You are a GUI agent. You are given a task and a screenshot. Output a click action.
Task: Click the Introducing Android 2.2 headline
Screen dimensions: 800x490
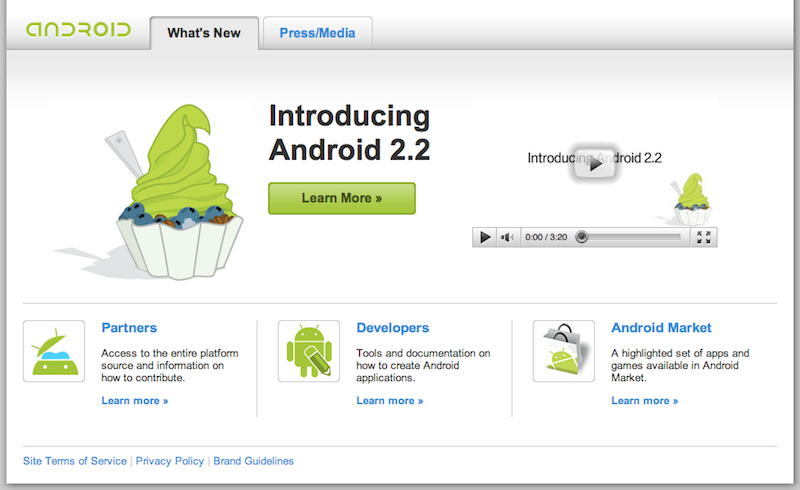[x=349, y=133]
